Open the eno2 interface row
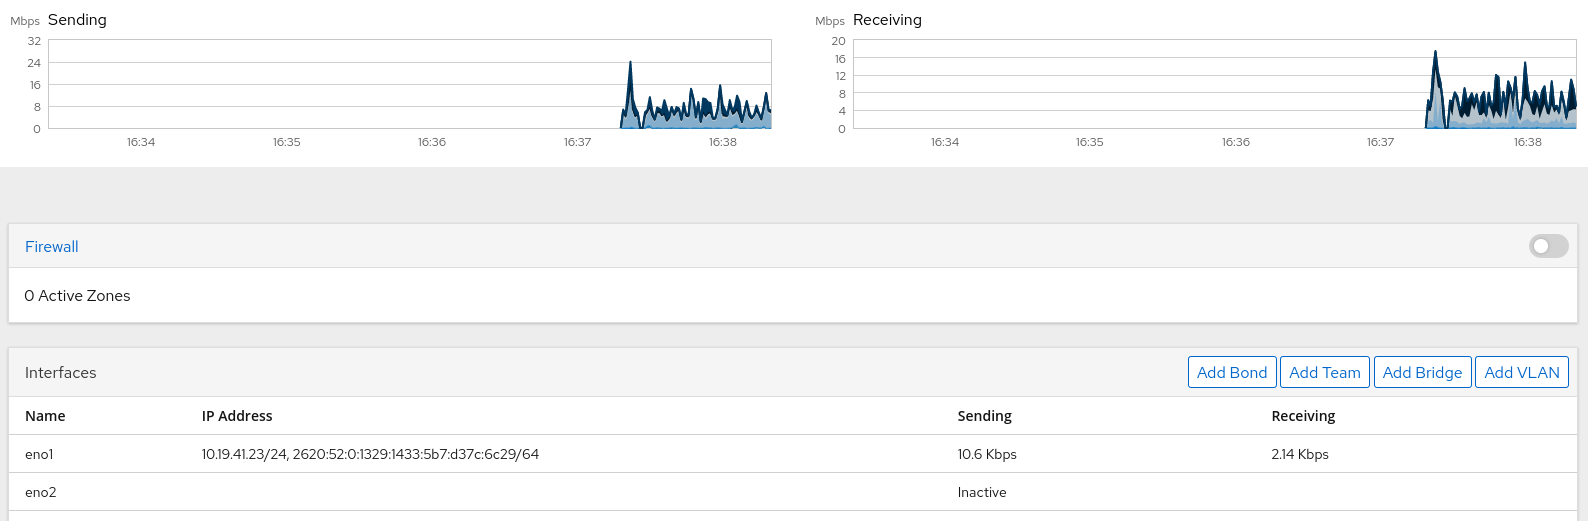The width and height of the screenshot is (1588, 521). [x=793, y=492]
